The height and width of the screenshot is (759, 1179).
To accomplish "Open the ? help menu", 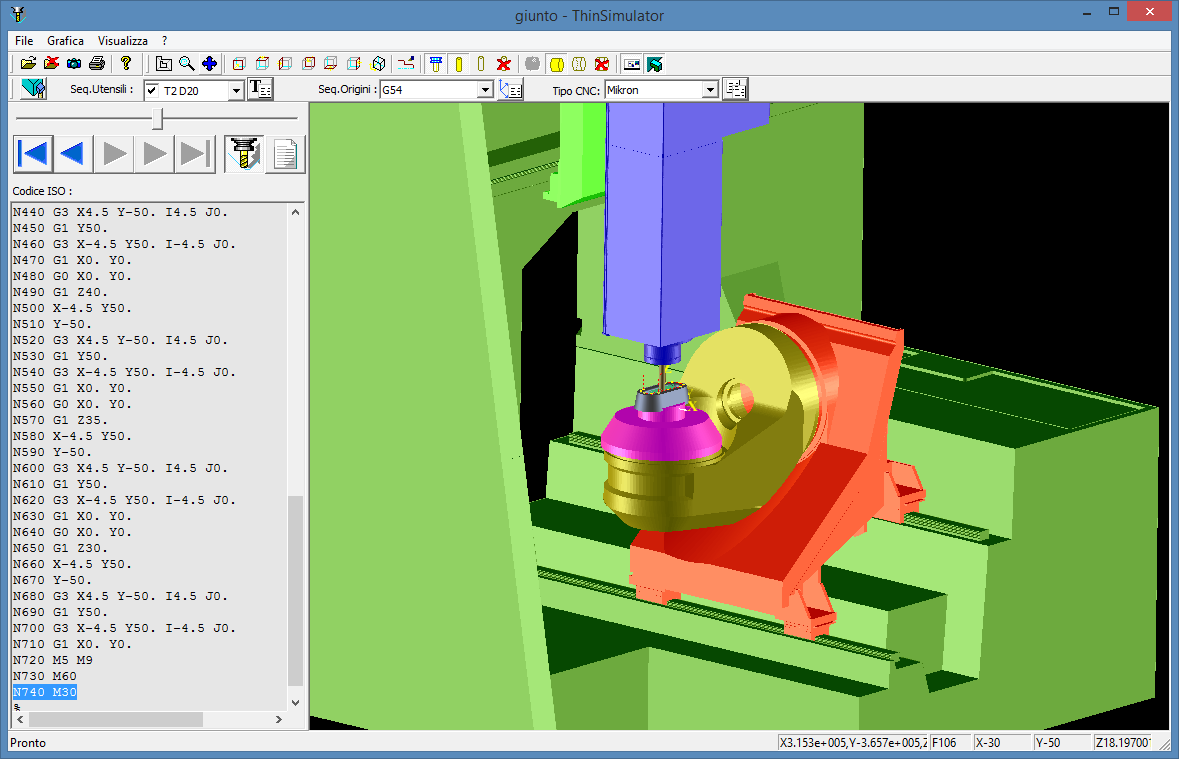I will coord(165,41).
